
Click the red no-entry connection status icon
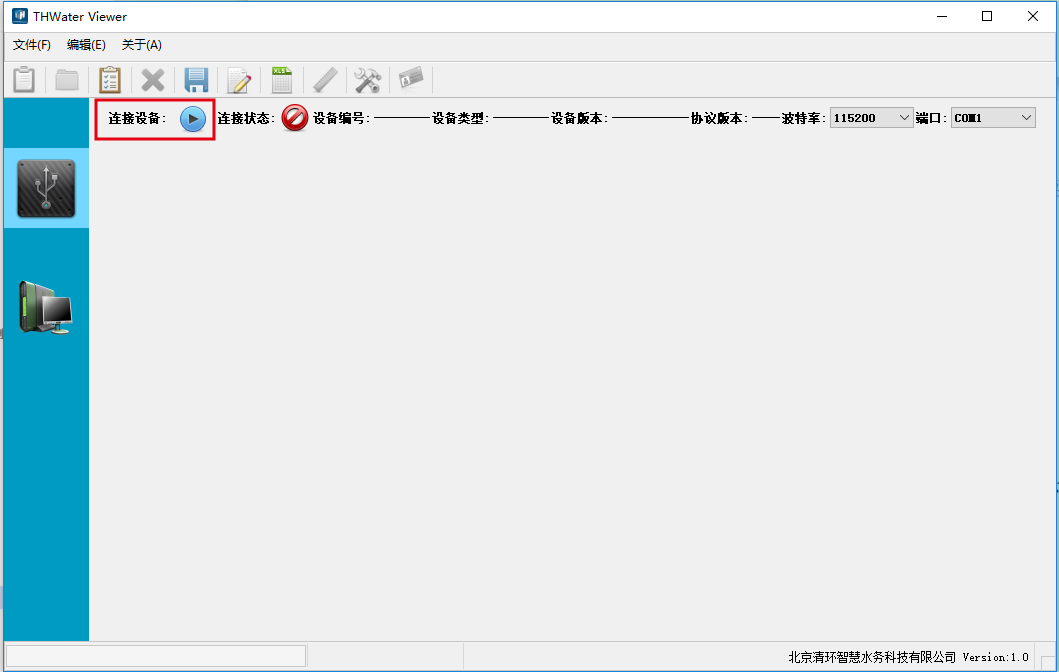coord(294,118)
